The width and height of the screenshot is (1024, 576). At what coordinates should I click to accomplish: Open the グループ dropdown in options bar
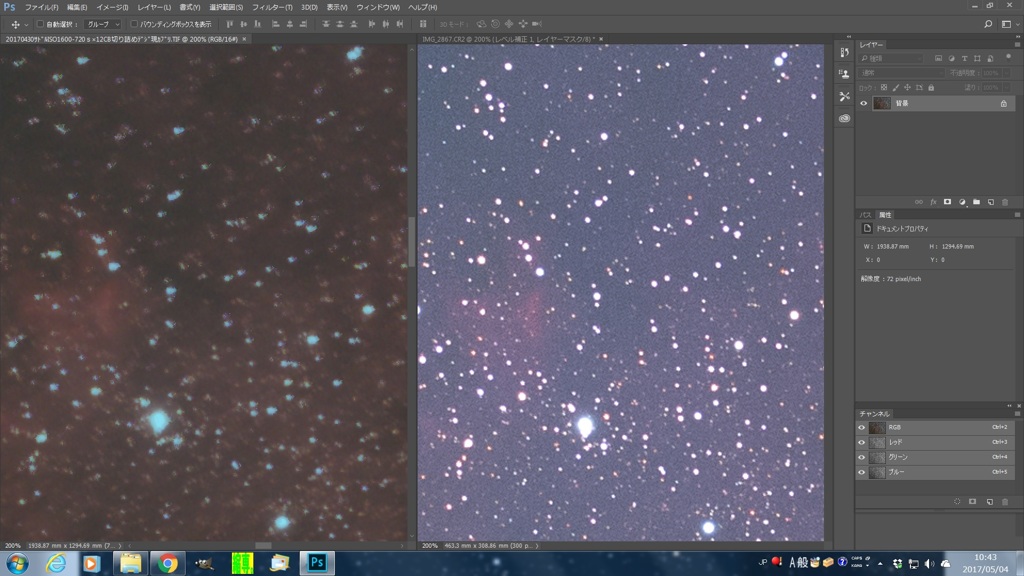coord(103,24)
